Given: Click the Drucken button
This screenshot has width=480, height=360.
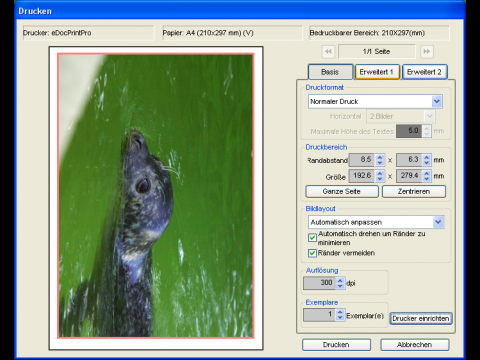Looking at the screenshot, I should (336, 345).
